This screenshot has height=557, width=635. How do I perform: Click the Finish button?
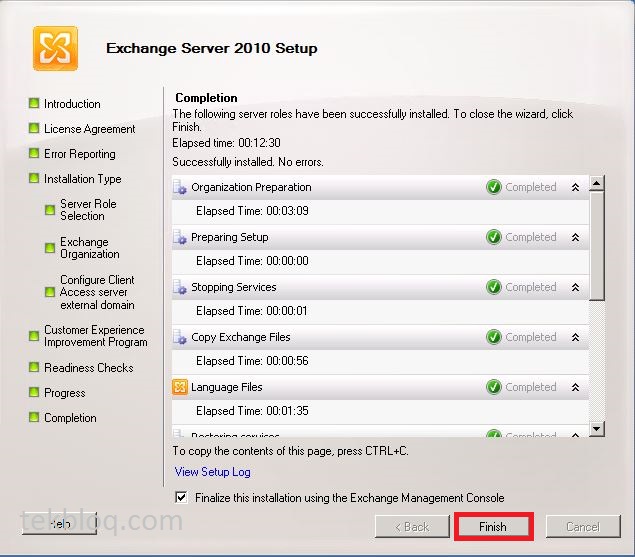[493, 527]
